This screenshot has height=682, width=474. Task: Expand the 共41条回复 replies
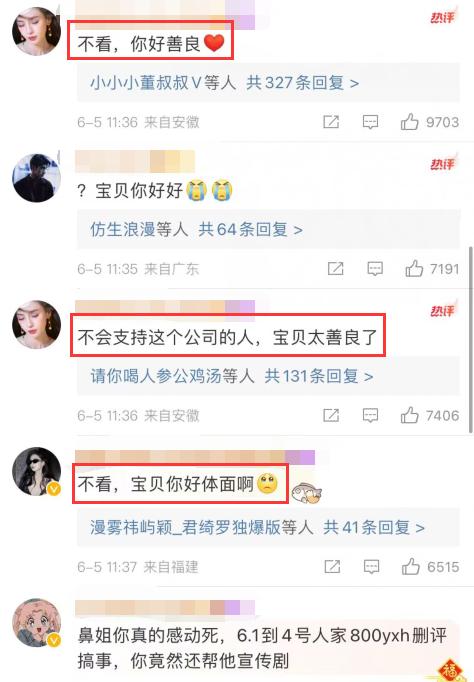(x=374, y=527)
